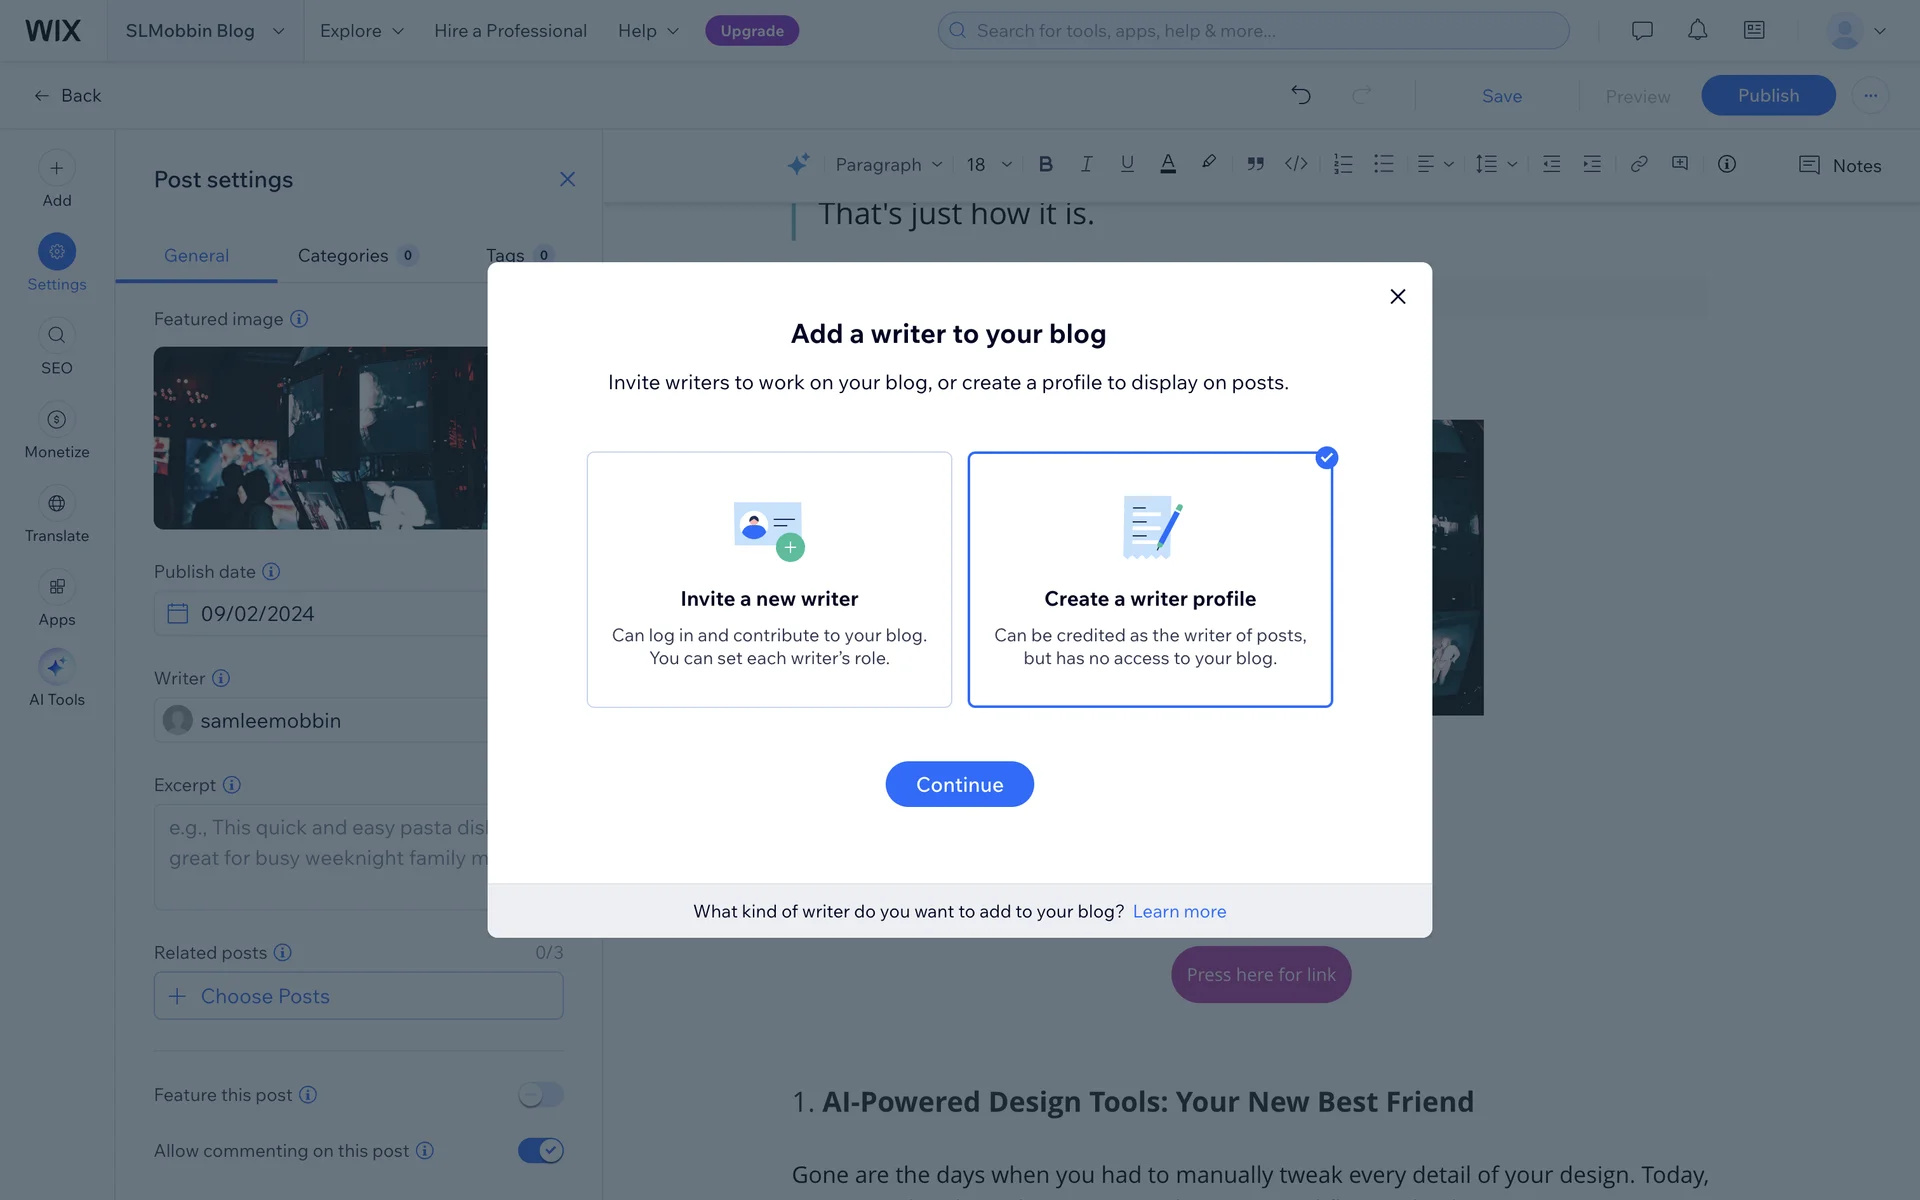Enable the Feature this post toggle
This screenshot has width=1920, height=1200.
(x=540, y=1095)
